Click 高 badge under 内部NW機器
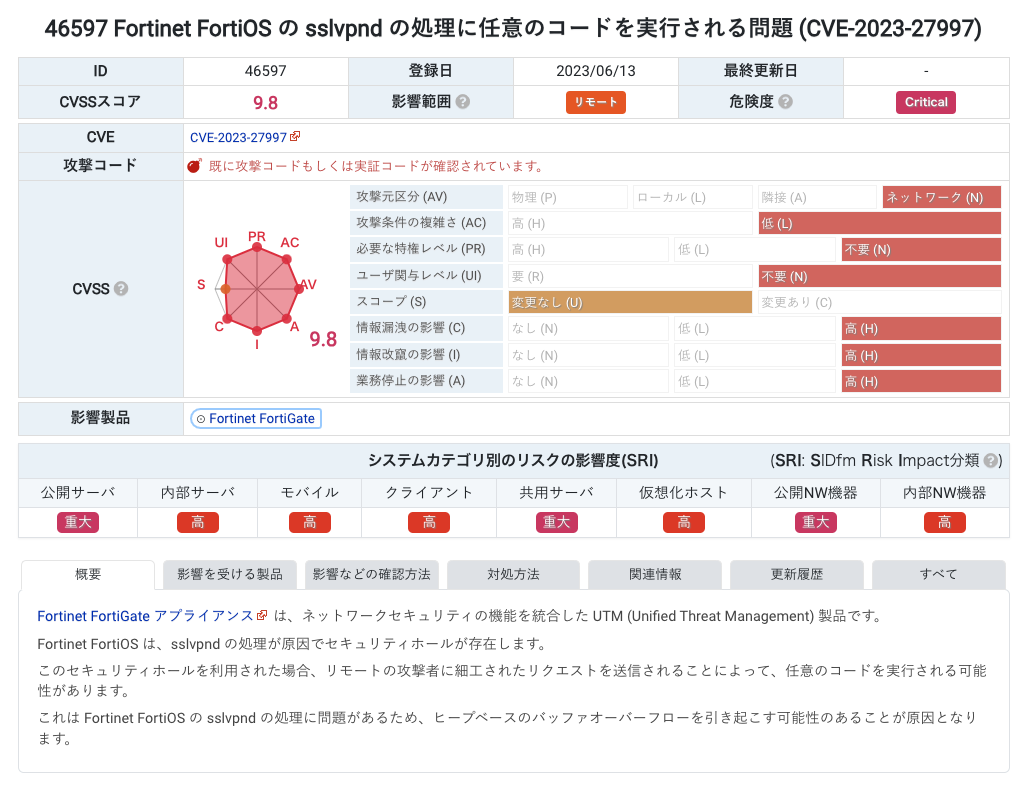Screen dimensions: 1028x787 click(x=945, y=522)
